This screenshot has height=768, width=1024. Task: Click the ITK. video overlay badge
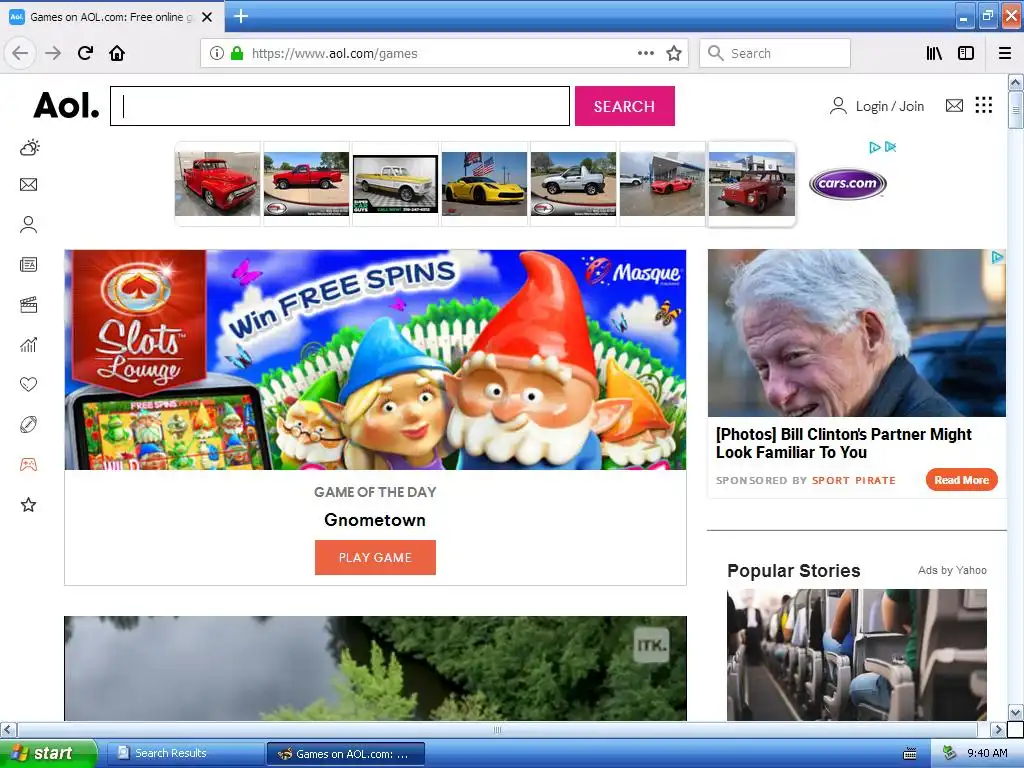tap(651, 645)
